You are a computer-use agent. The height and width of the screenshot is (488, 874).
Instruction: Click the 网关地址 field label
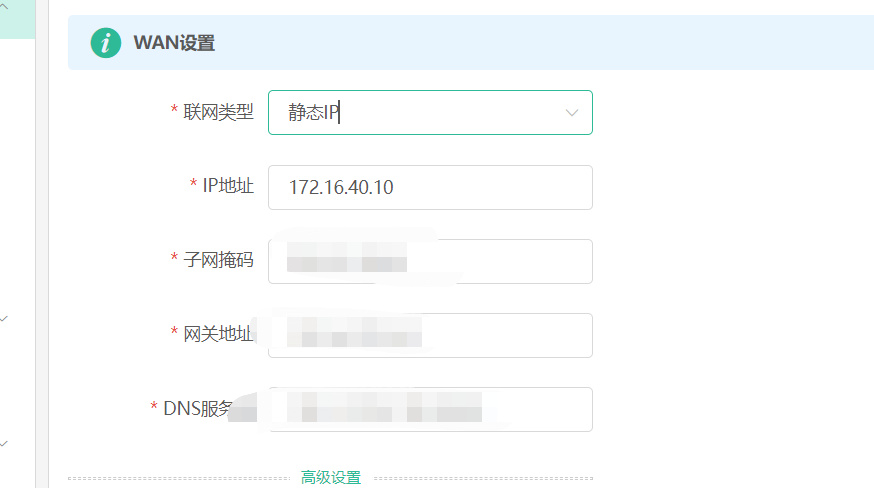click(x=218, y=334)
